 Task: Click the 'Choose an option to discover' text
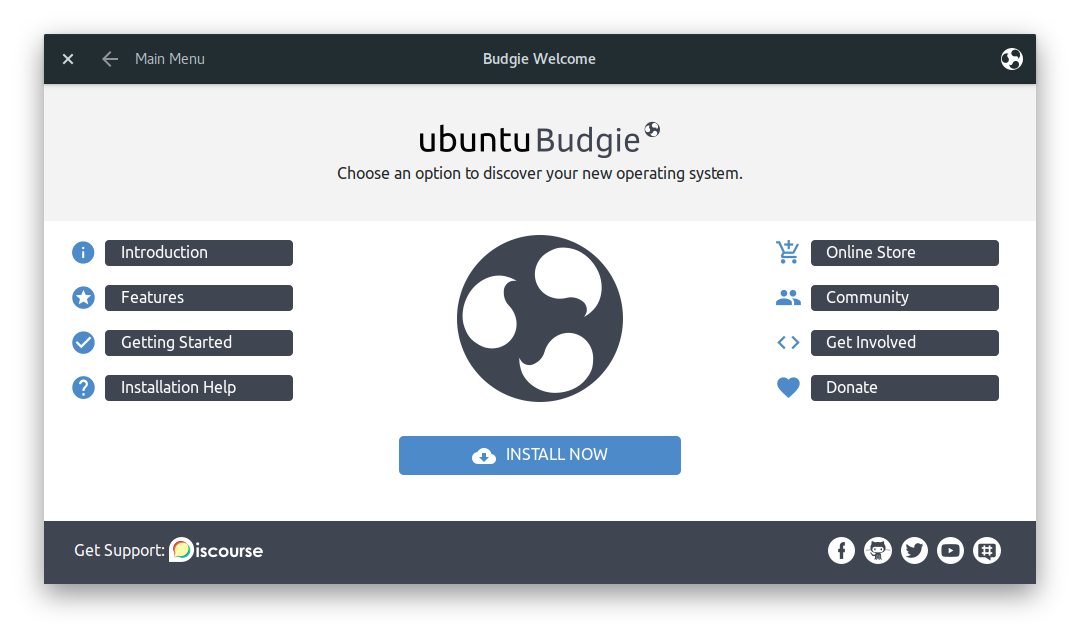540,173
